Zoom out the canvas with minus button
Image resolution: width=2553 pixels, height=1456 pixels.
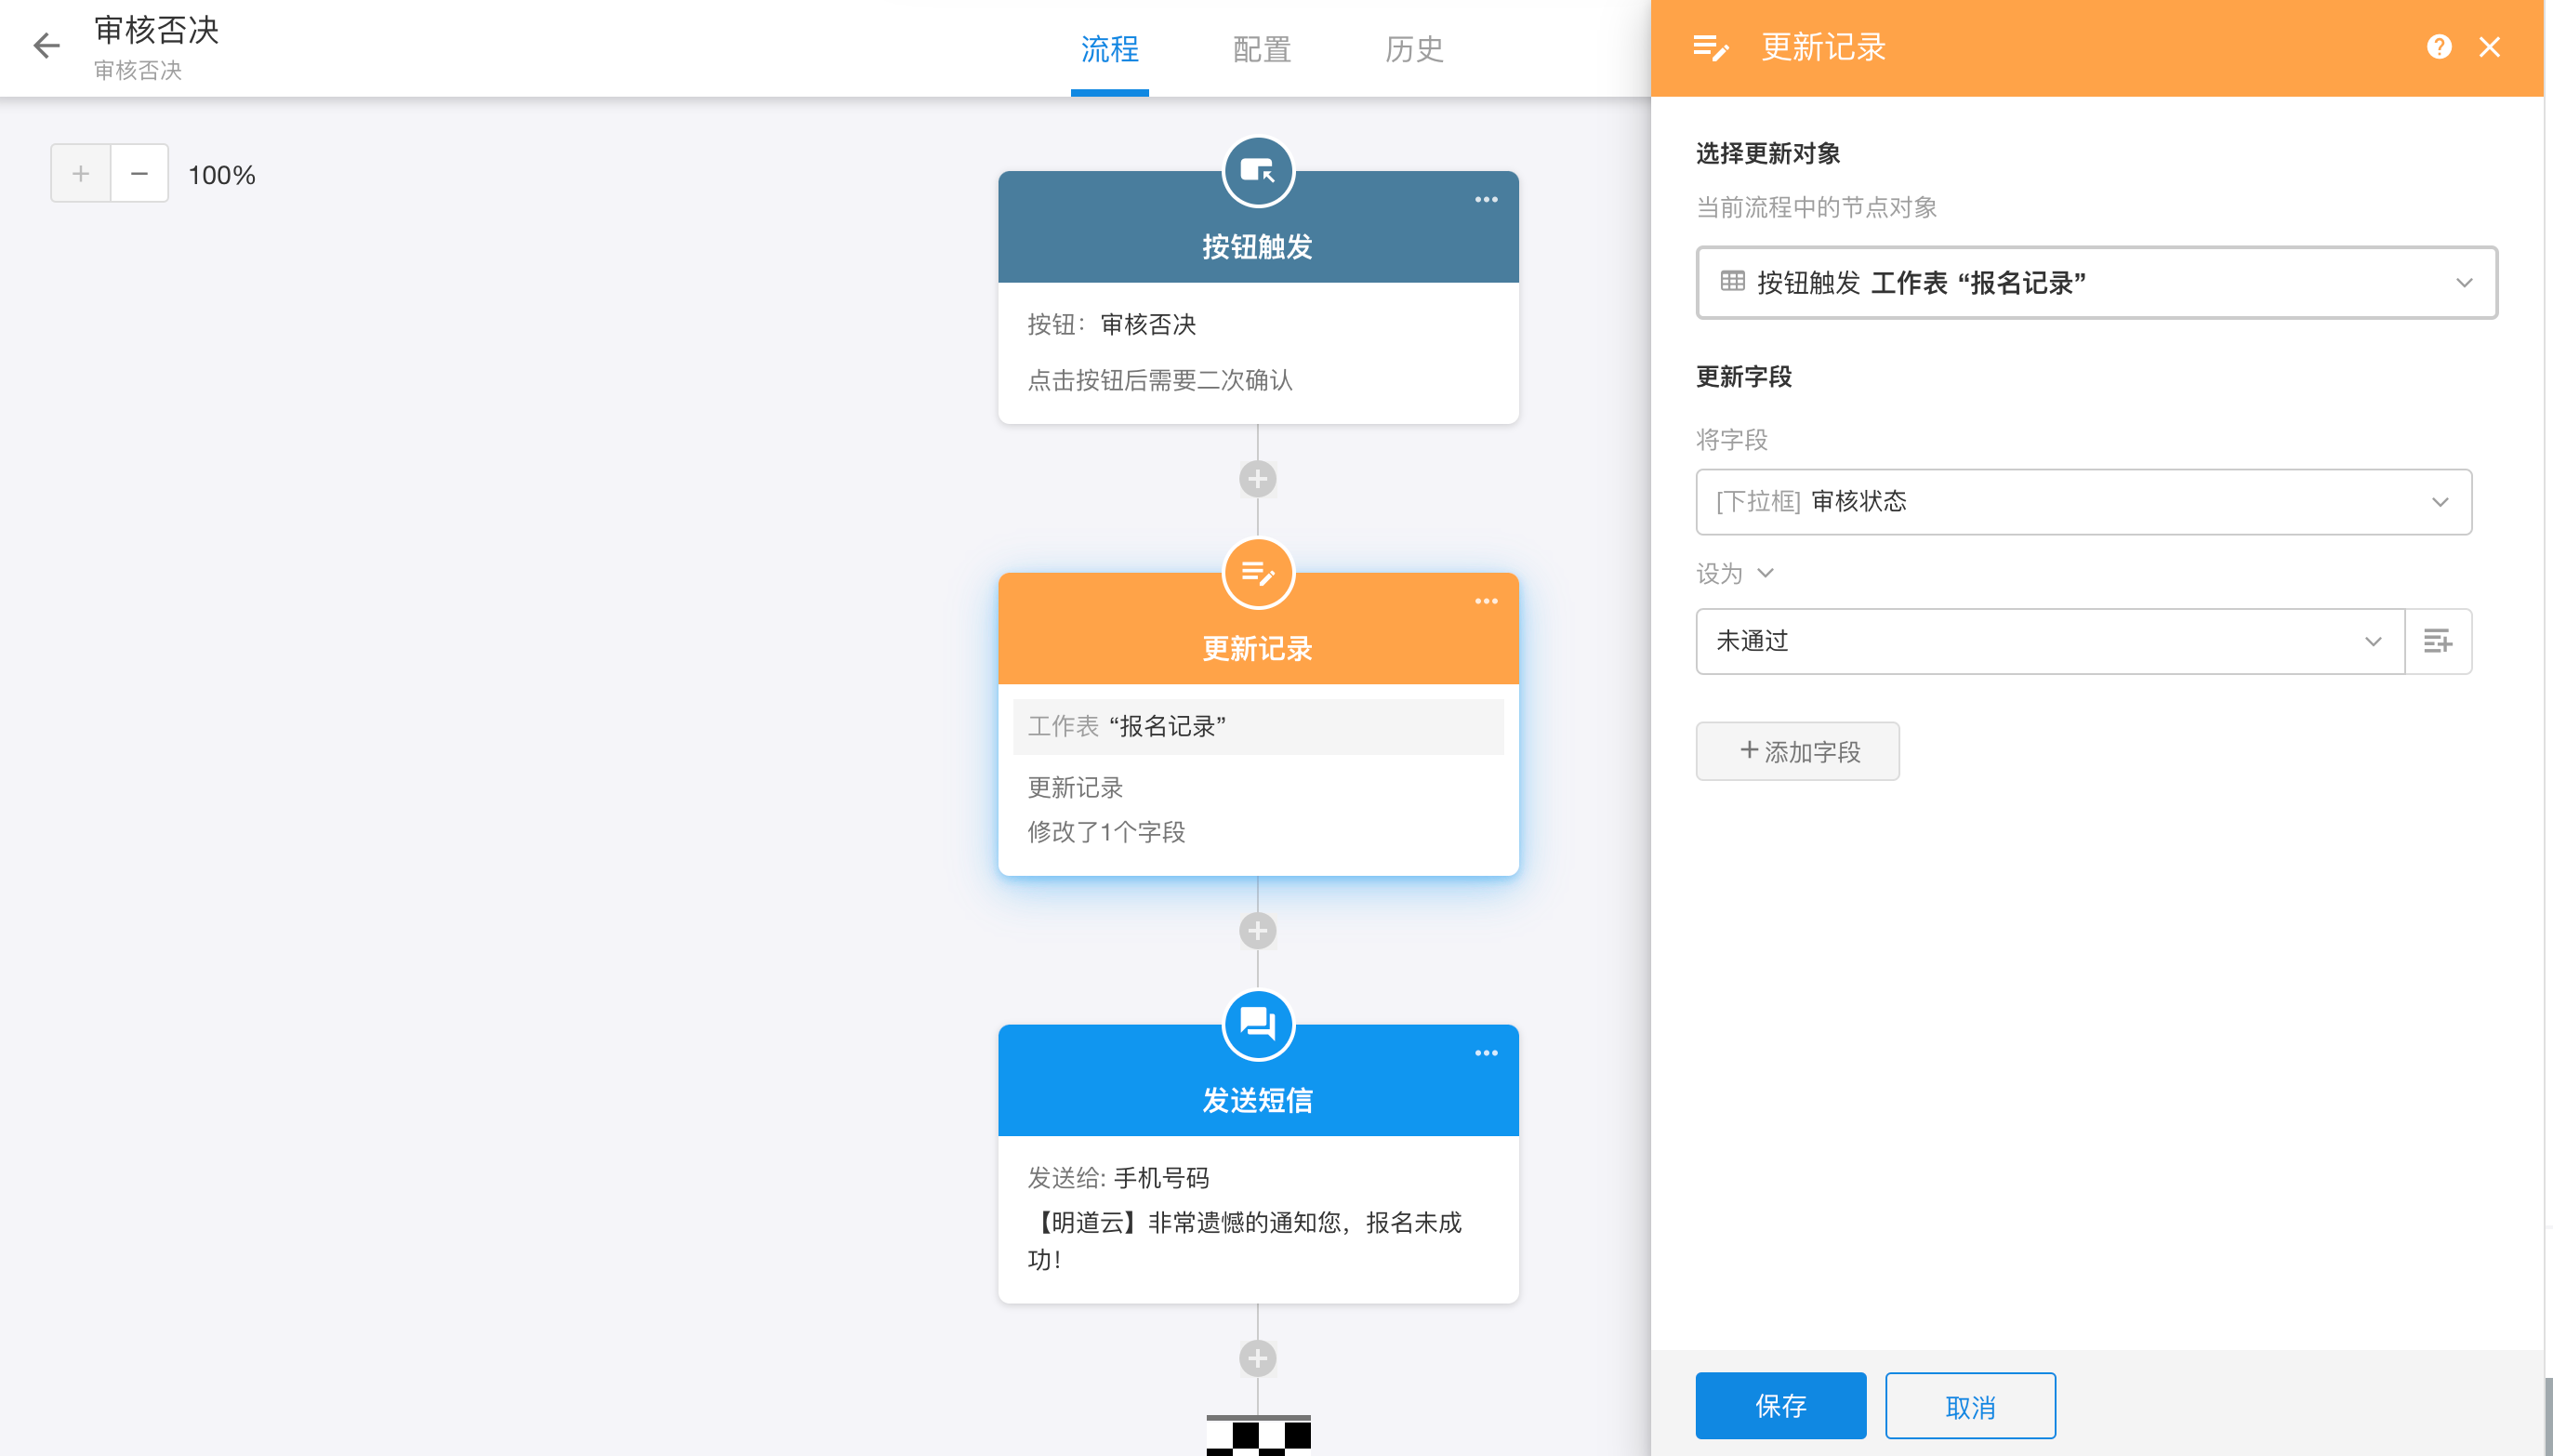click(139, 174)
